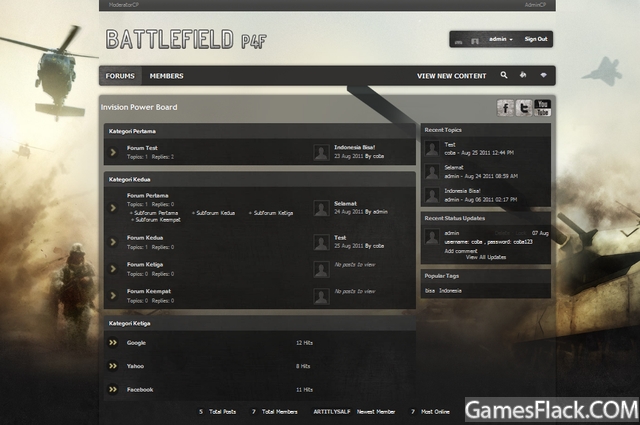The width and height of the screenshot is (640, 425).
Task: Click avatar next to Test in Recent Topics
Action: click(x=432, y=149)
